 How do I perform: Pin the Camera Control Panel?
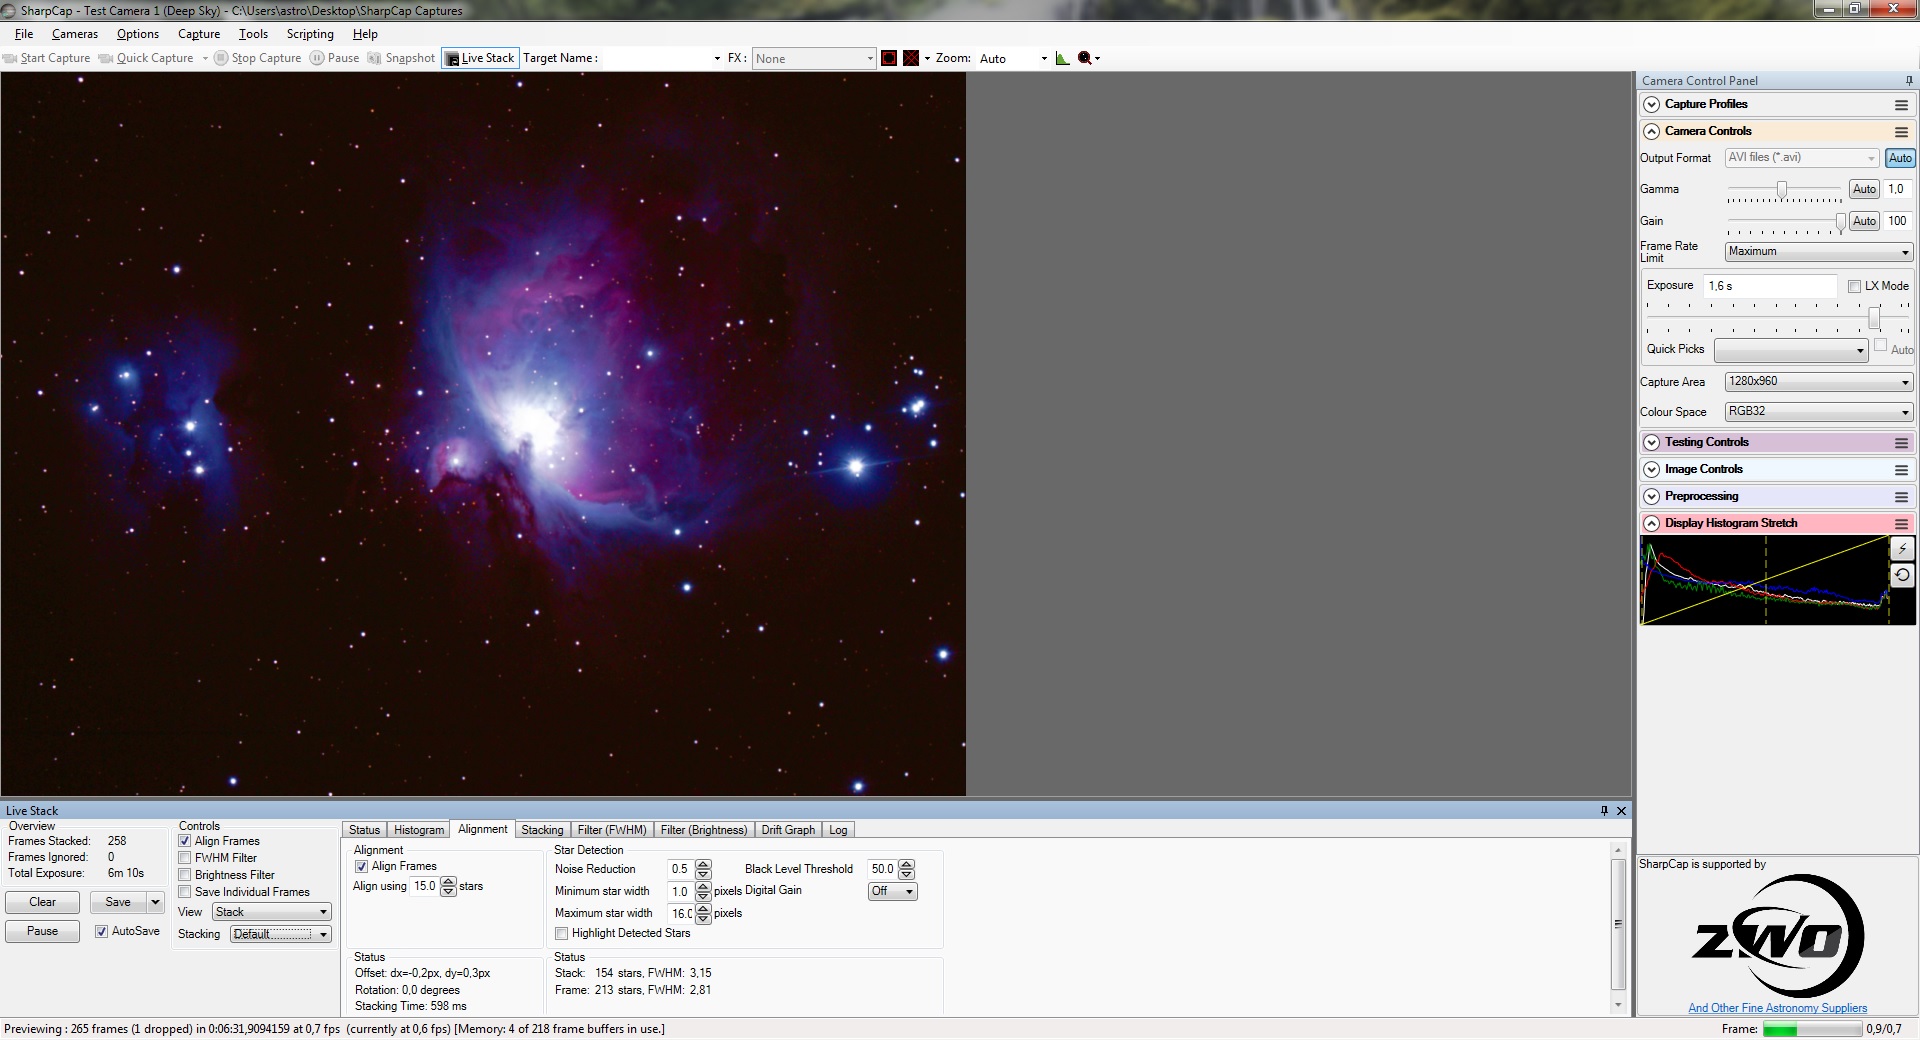1909,81
